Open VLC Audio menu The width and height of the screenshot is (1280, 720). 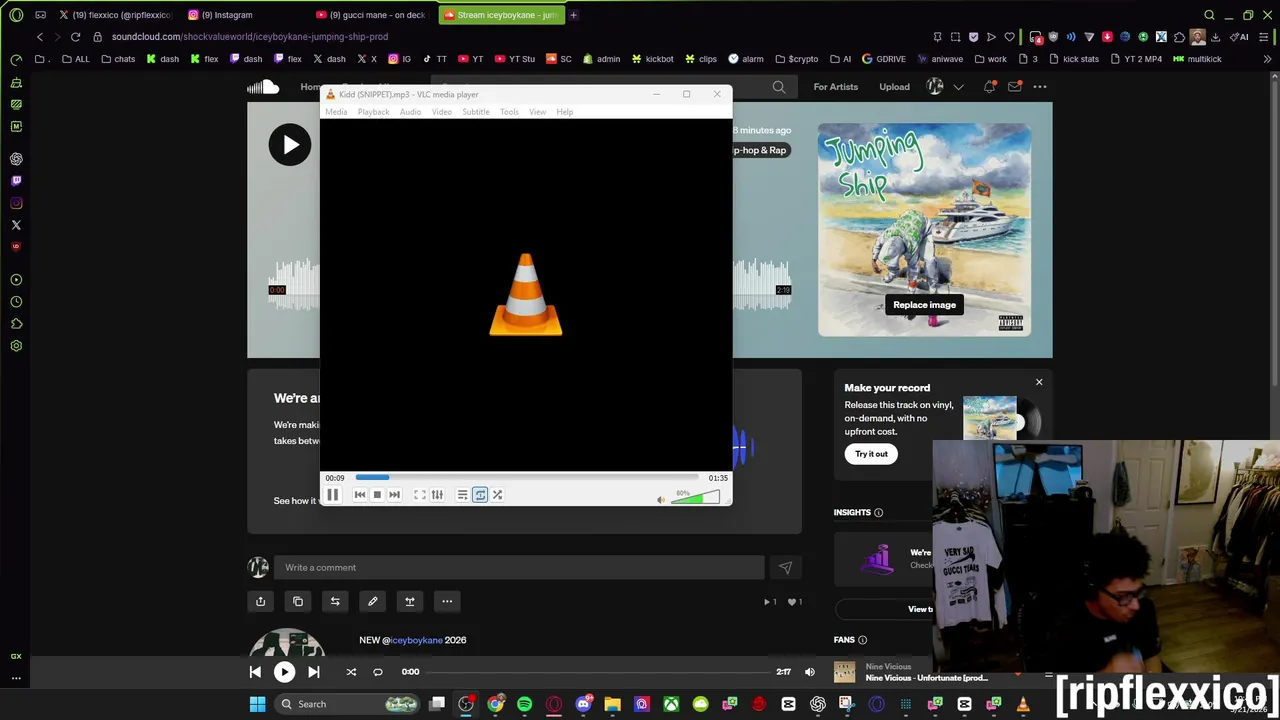pyautogui.click(x=410, y=112)
